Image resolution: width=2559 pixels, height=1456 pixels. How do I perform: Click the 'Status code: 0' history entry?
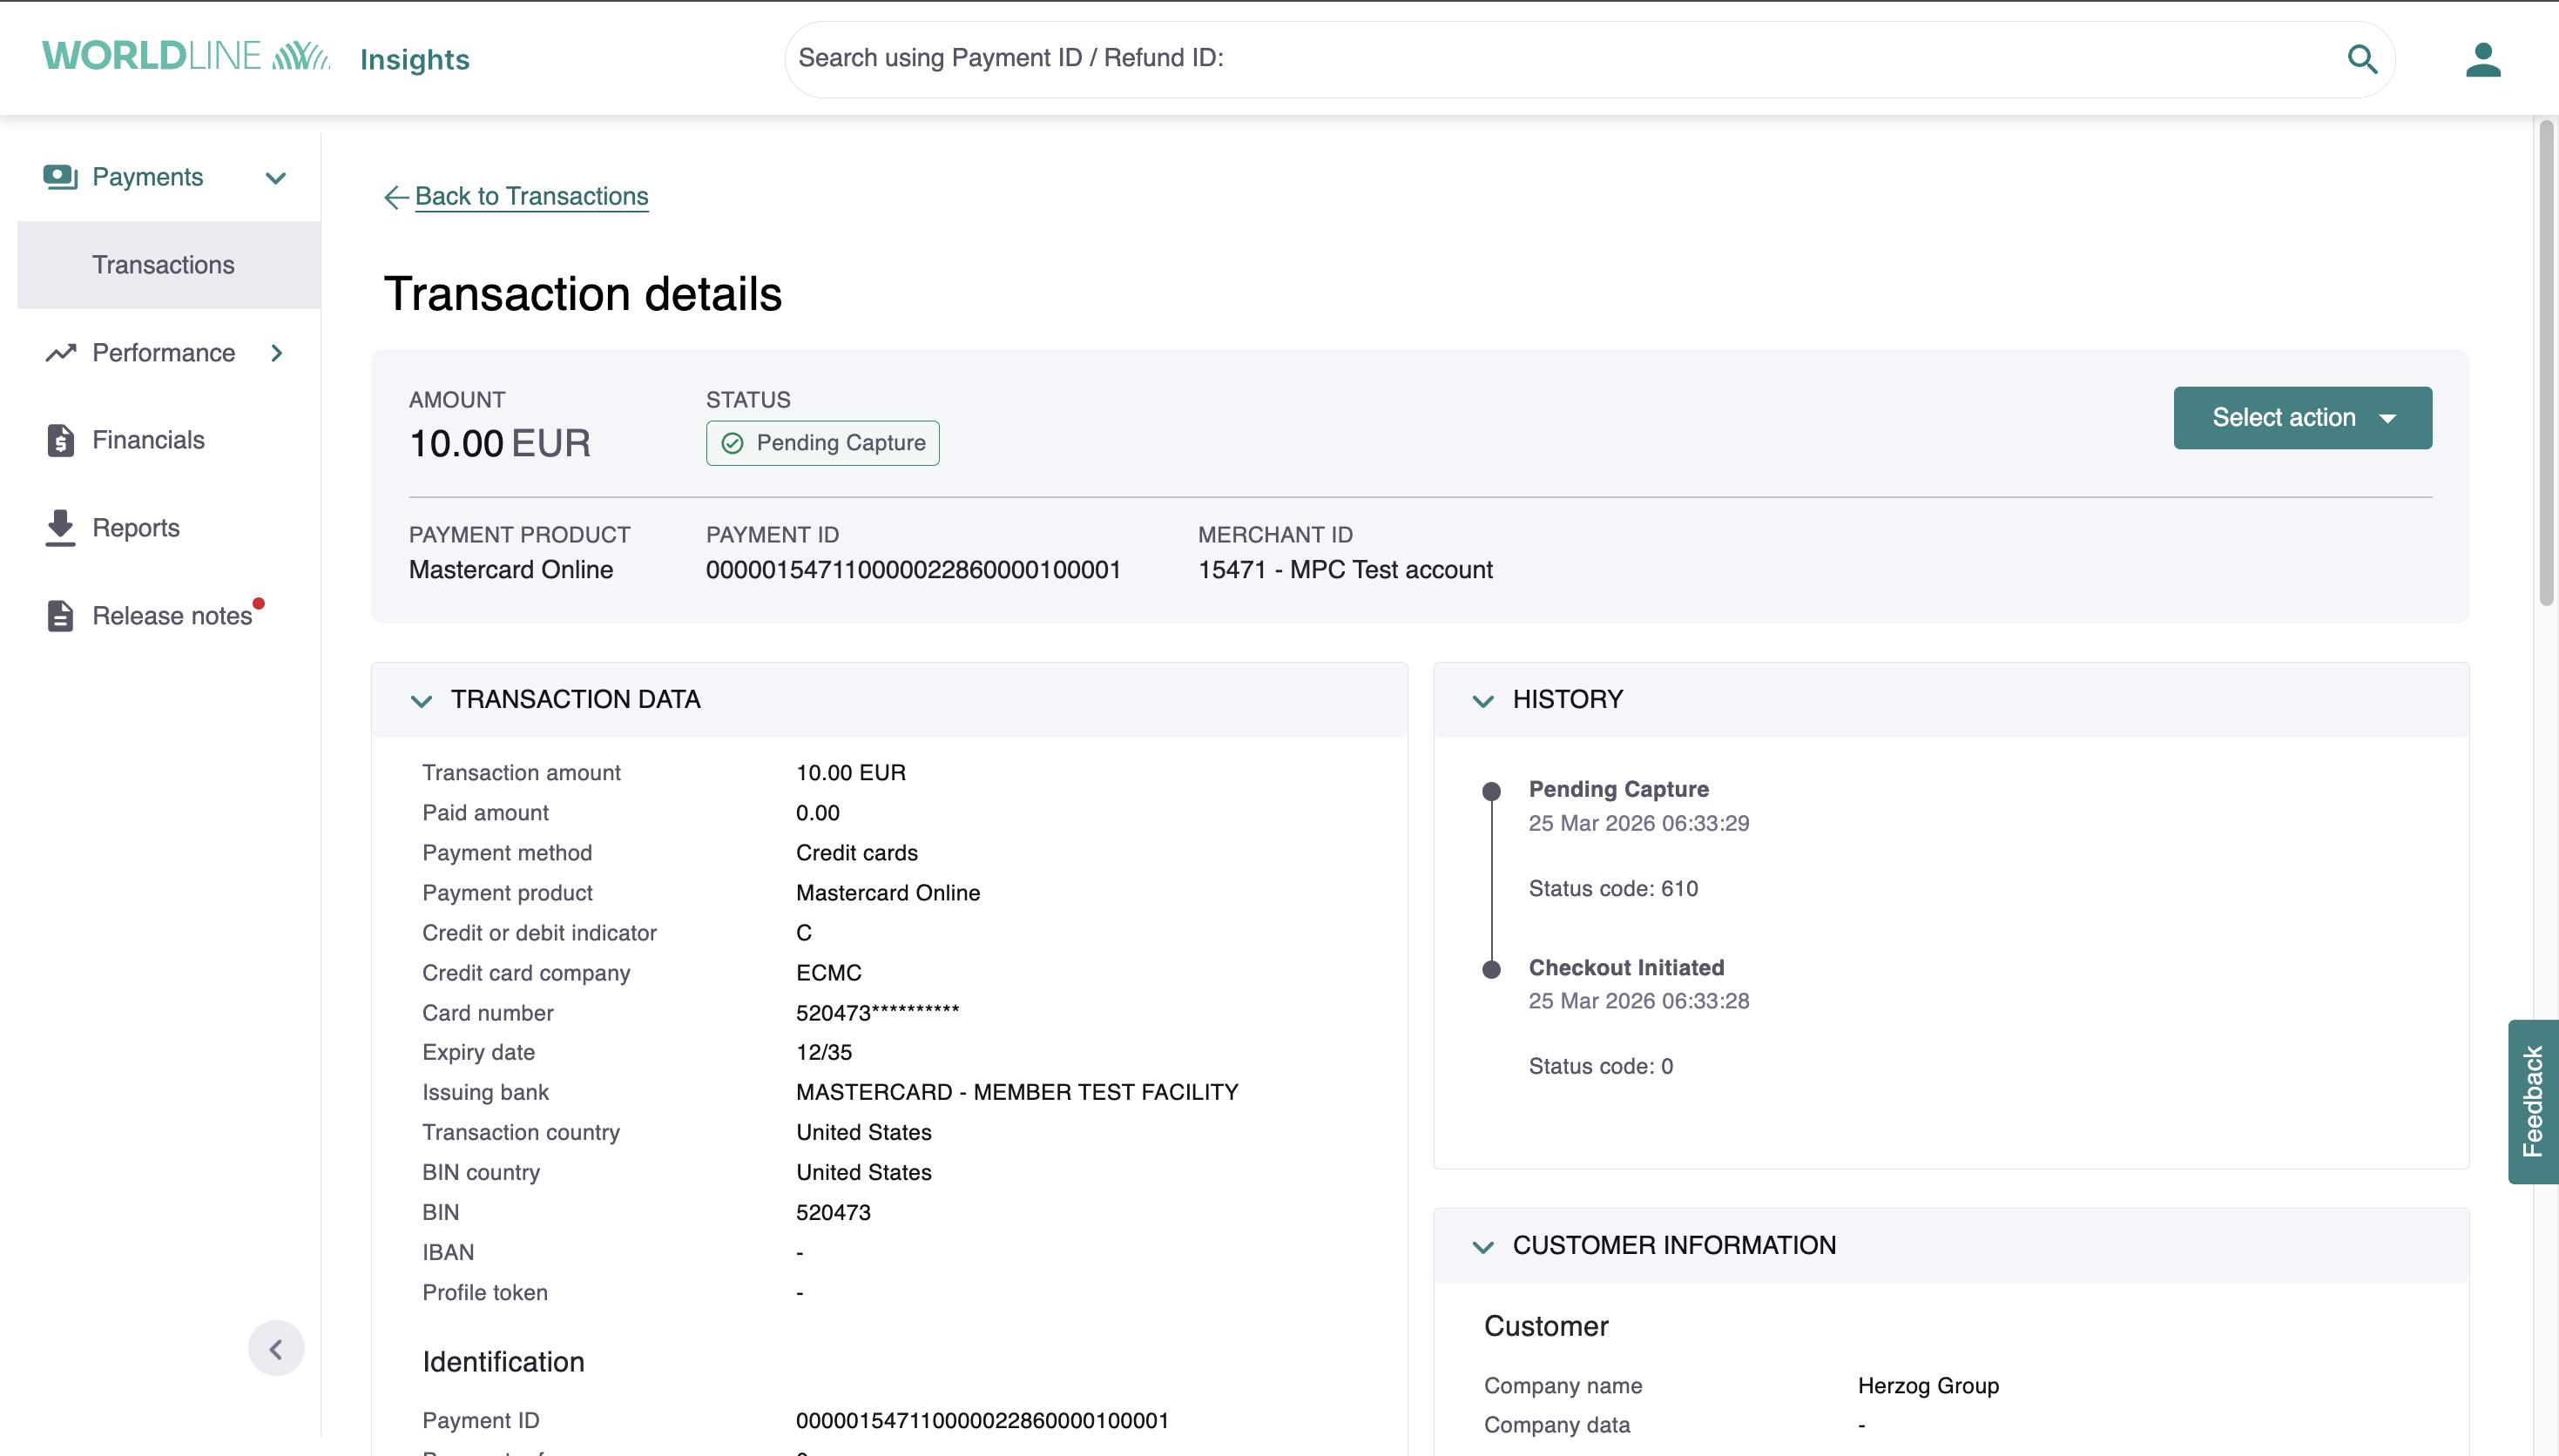tap(1600, 1066)
